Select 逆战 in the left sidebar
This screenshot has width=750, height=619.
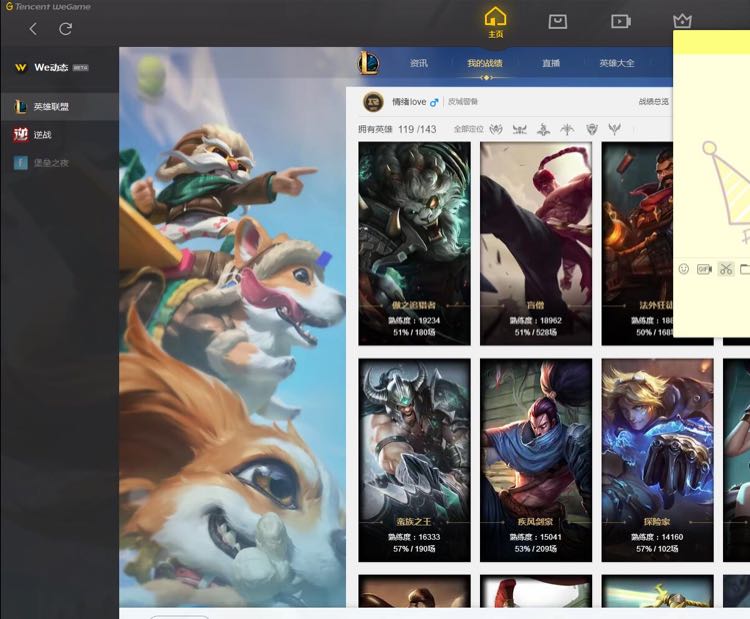point(41,135)
